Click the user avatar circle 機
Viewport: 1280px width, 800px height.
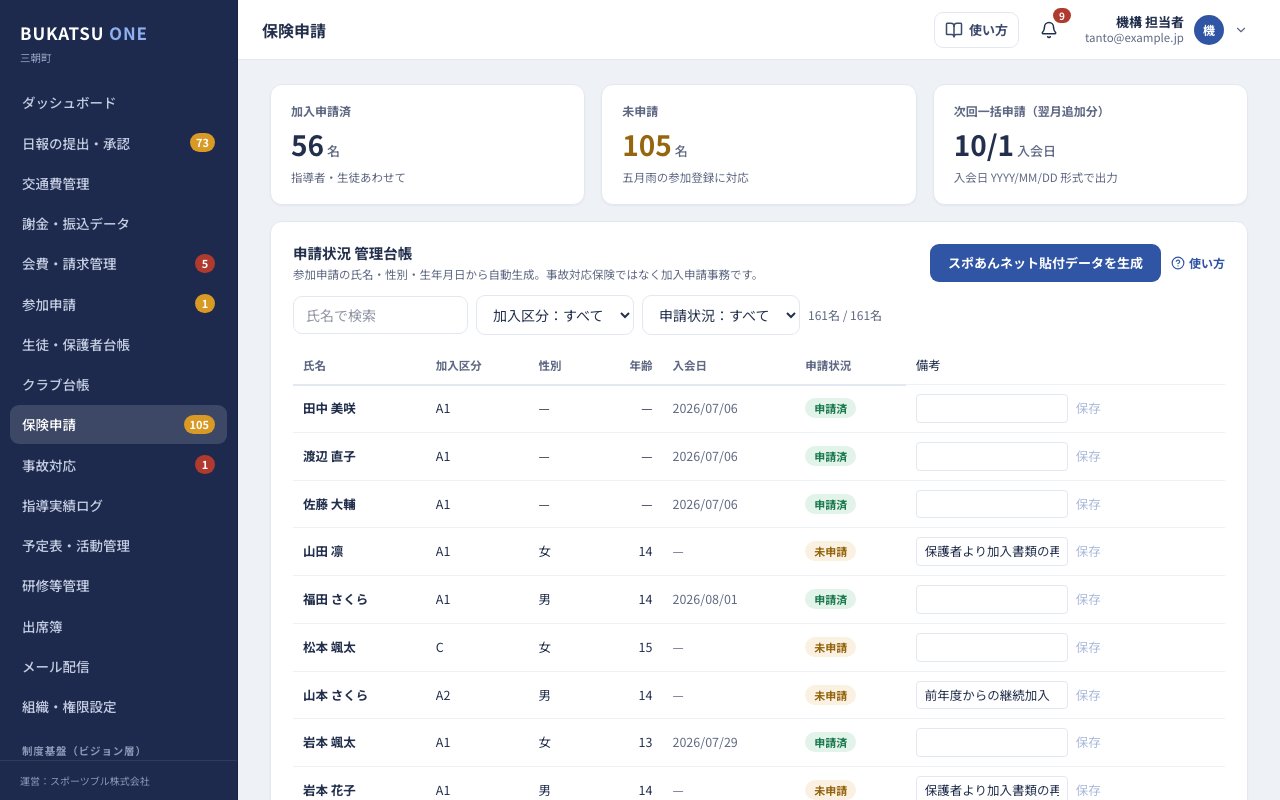click(1209, 30)
